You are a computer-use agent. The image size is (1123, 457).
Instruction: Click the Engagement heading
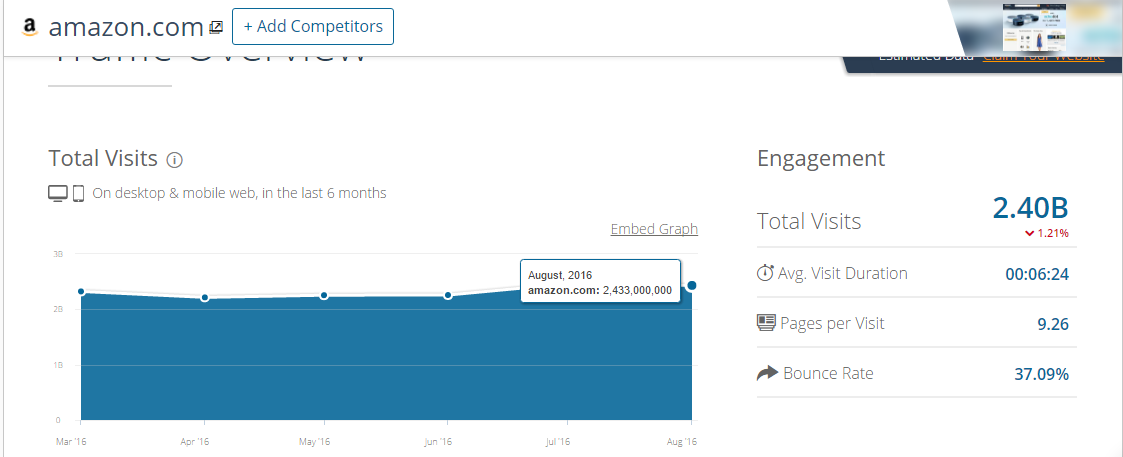[821, 158]
